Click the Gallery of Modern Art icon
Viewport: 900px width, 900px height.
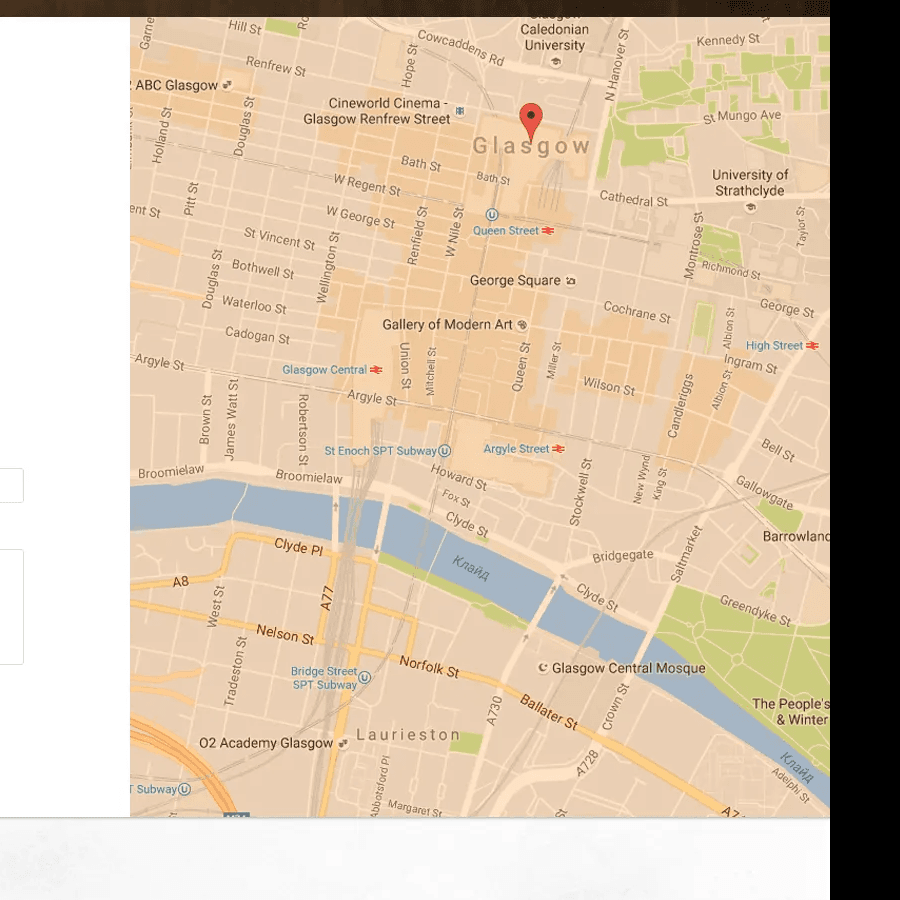click(522, 324)
